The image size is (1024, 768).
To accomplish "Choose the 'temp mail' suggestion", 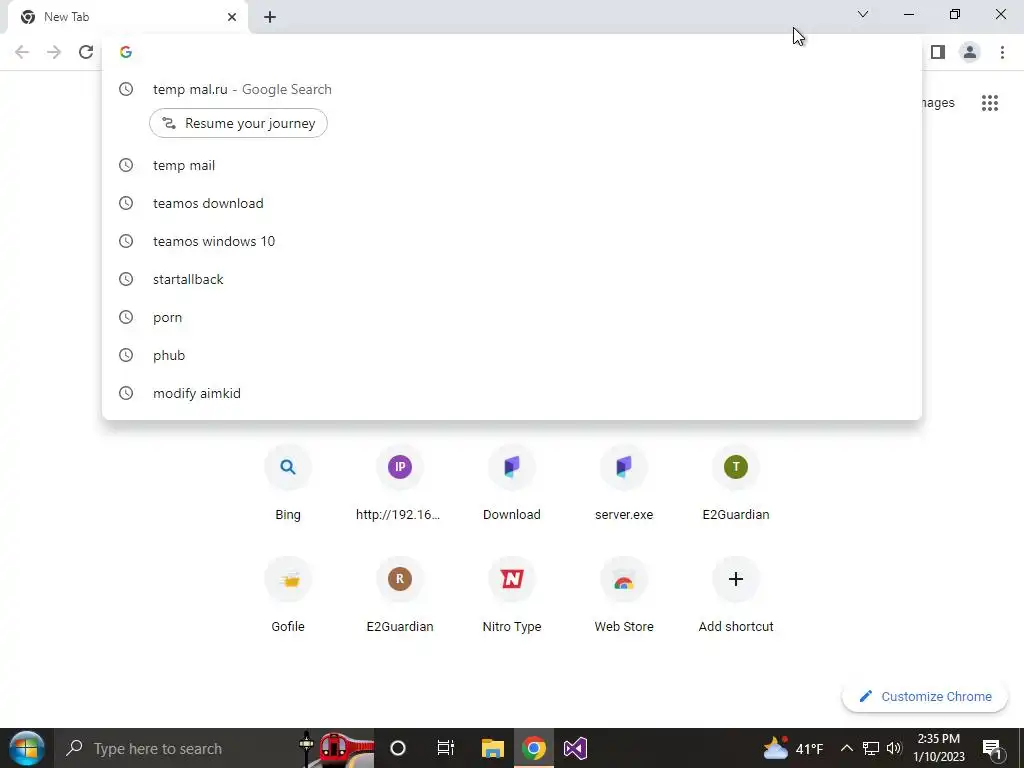I will (511, 165).
